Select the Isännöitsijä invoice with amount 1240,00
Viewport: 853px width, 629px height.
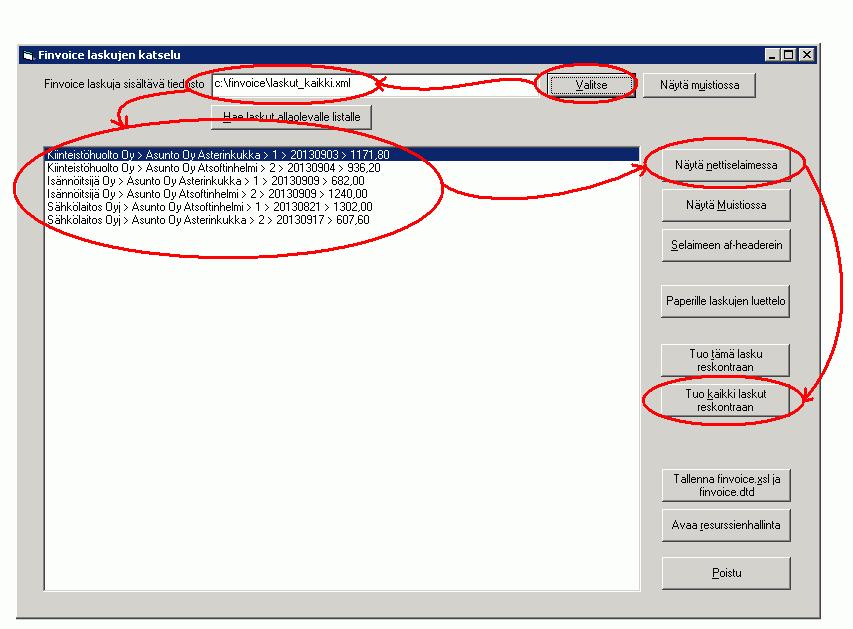(207, 194)
